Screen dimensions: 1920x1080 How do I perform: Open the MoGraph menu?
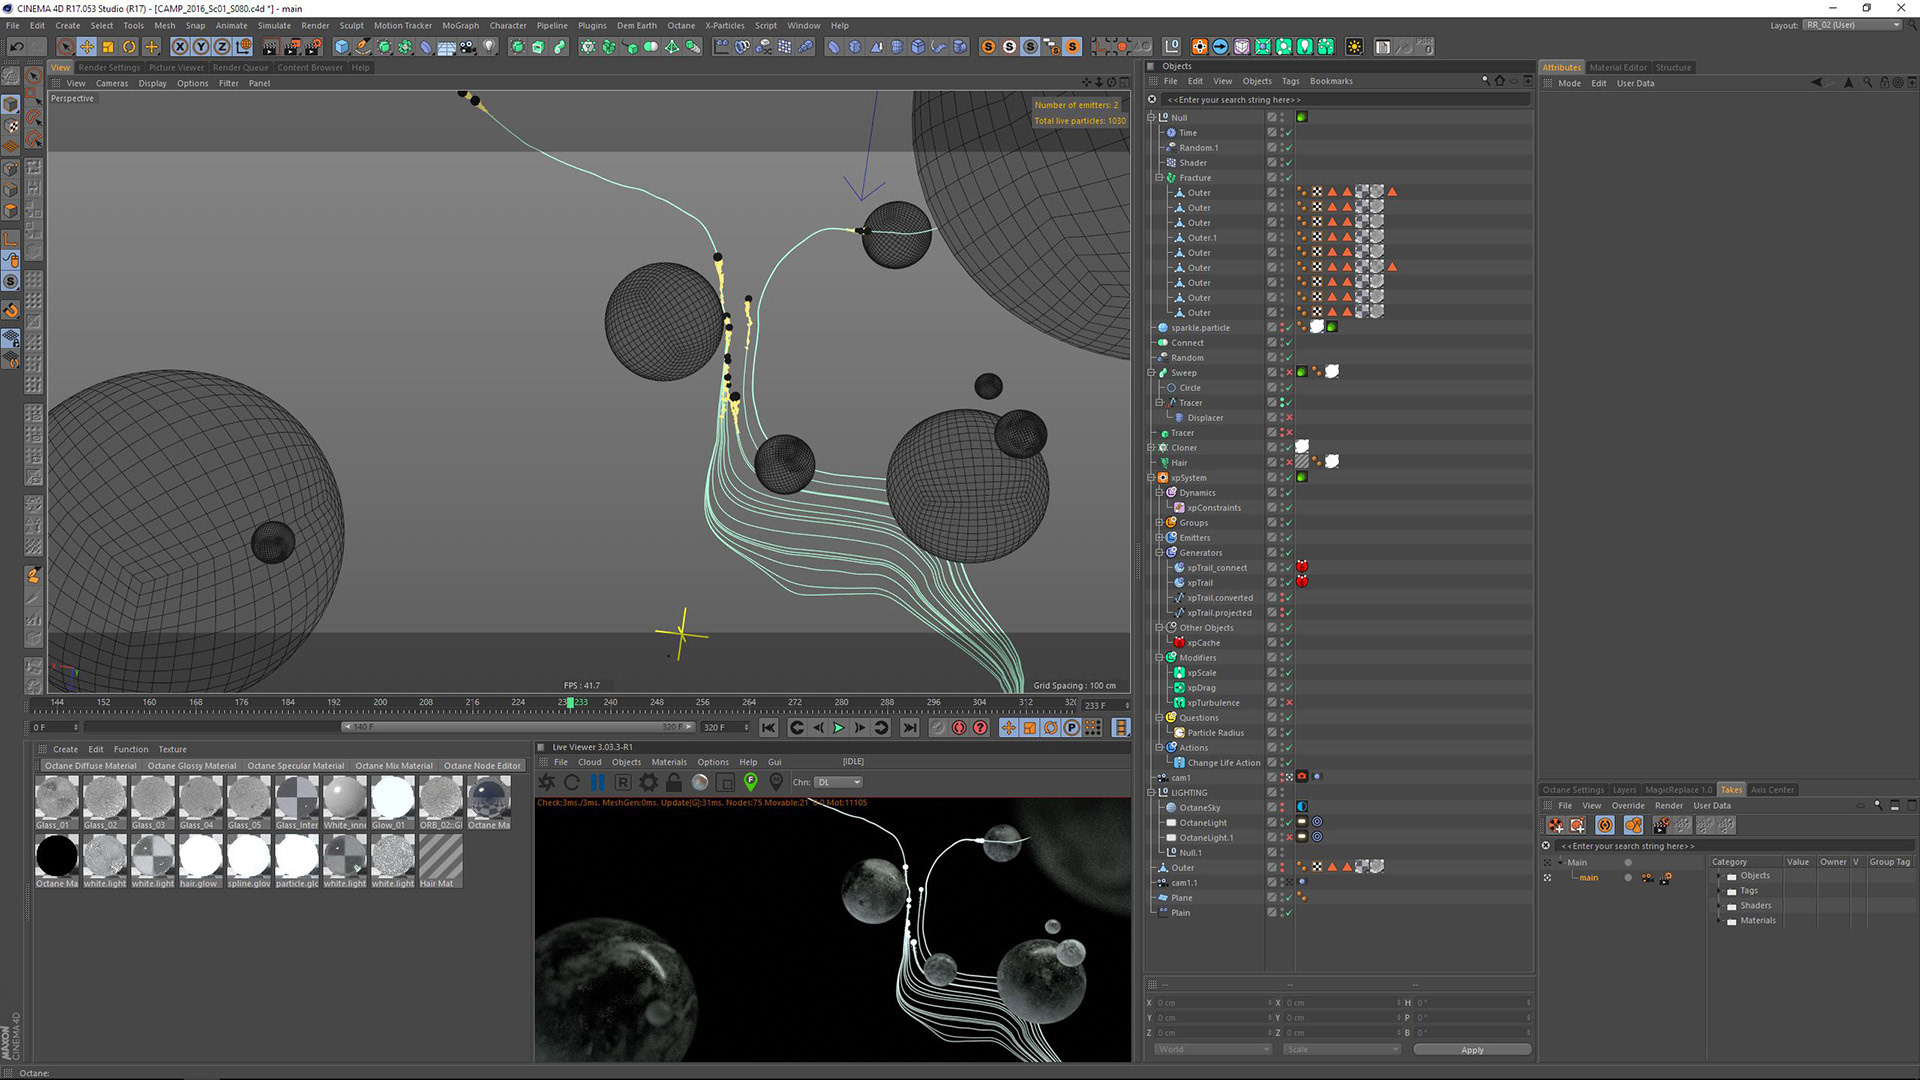click(x=460, y=25)
